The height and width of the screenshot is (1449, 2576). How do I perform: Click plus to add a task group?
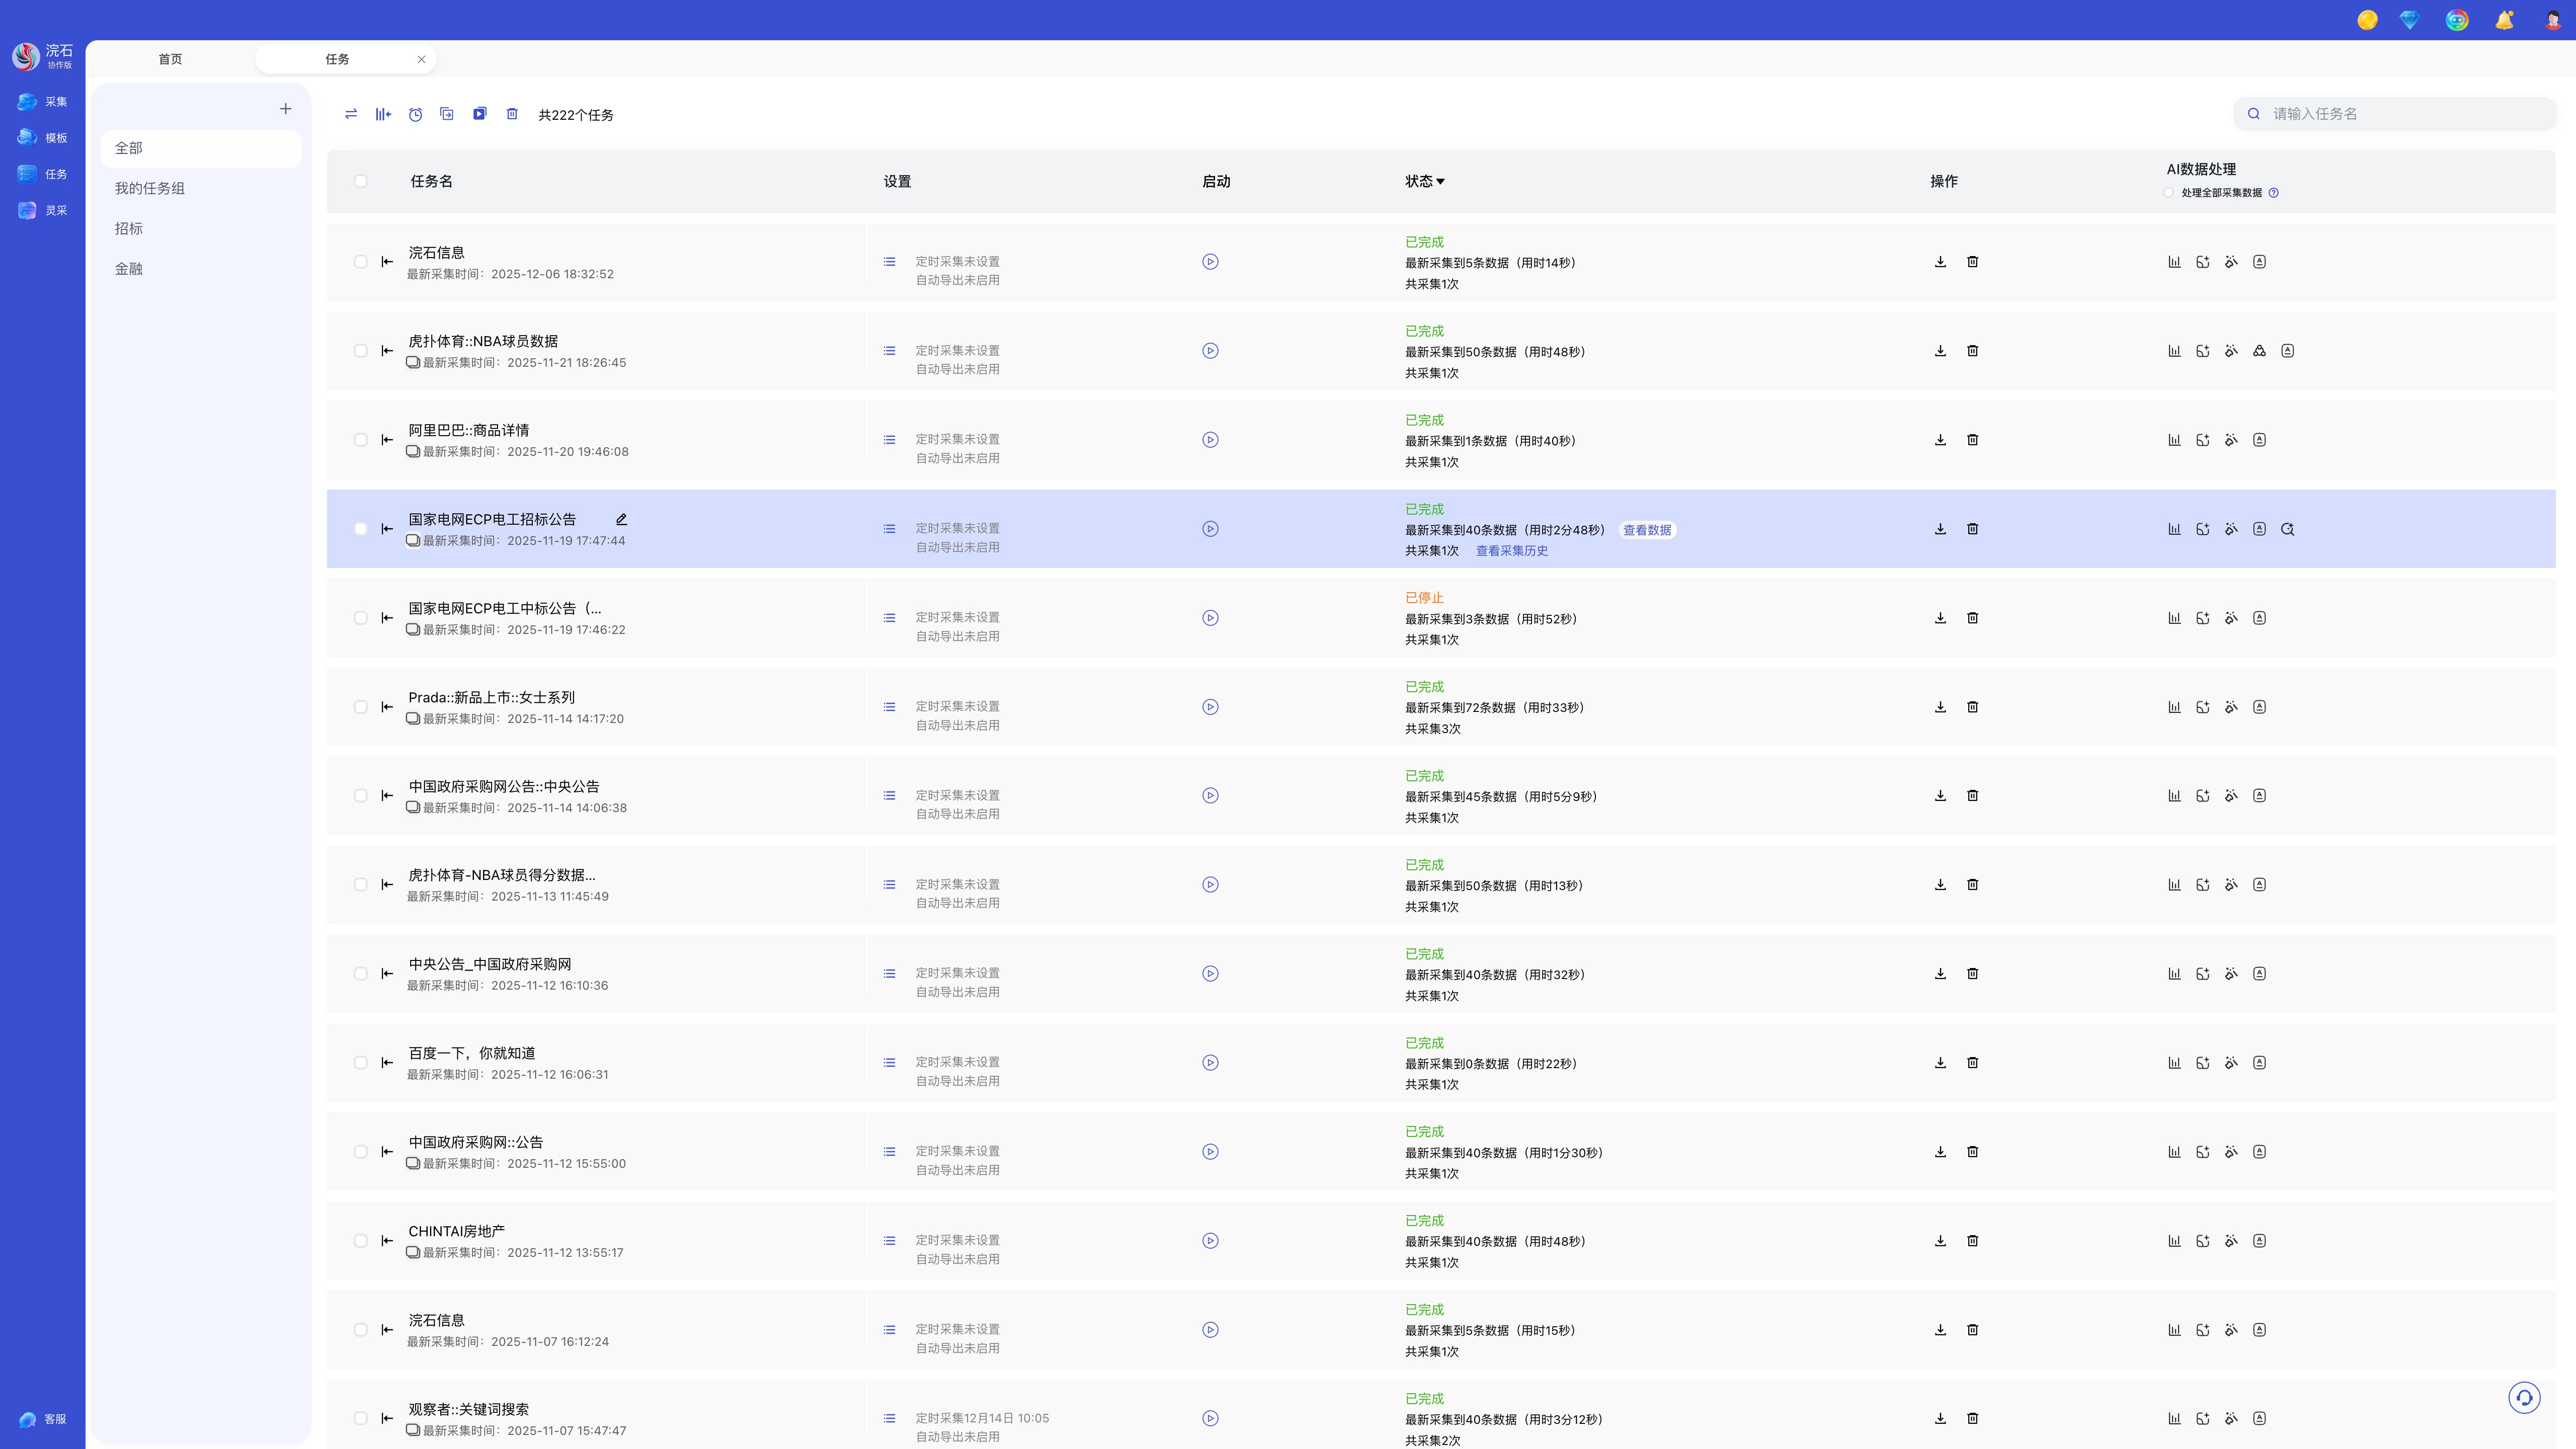(x=286, y=109)
